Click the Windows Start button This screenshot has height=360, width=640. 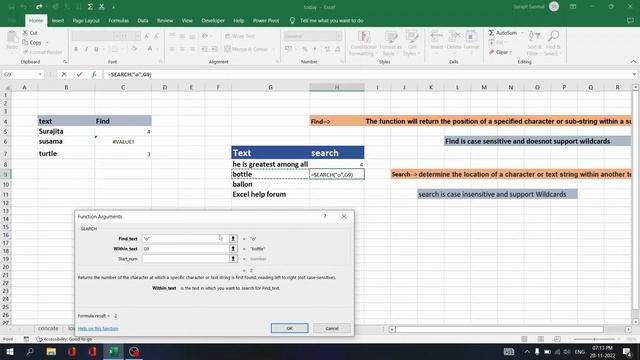pyautogui.click(x=9, y=351)
